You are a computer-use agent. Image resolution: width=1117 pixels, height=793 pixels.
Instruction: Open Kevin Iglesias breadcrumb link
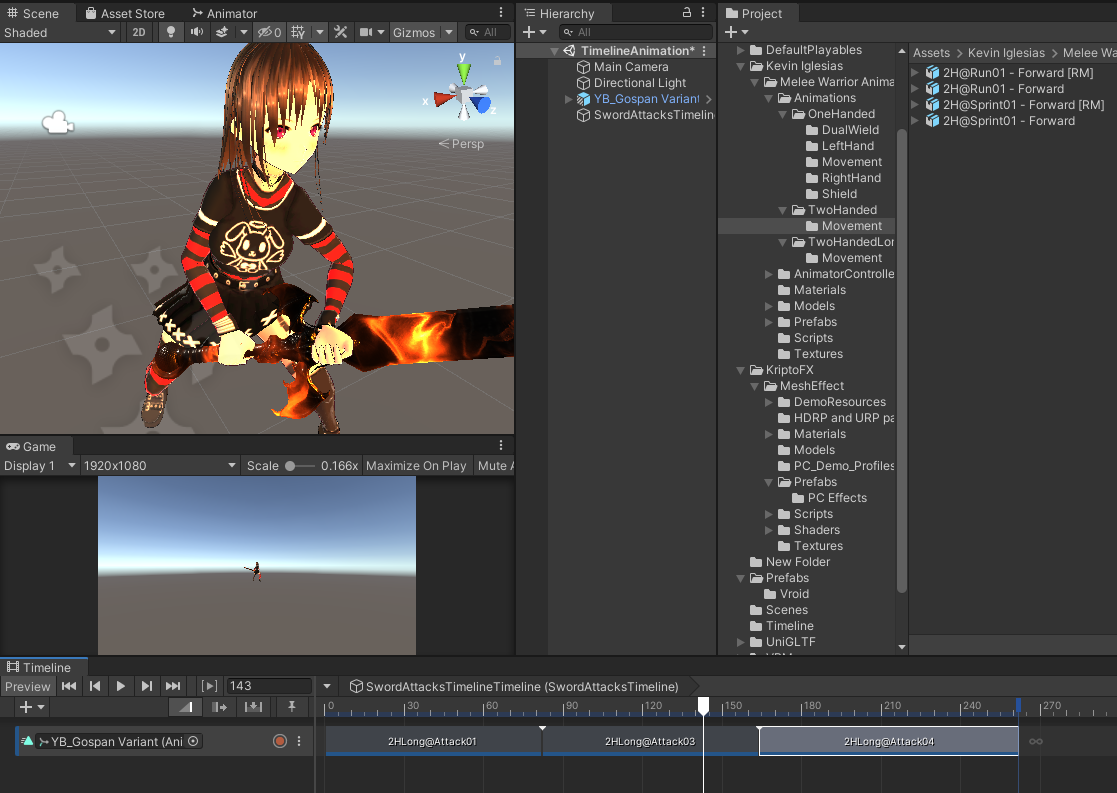[x=1006, y=53]
